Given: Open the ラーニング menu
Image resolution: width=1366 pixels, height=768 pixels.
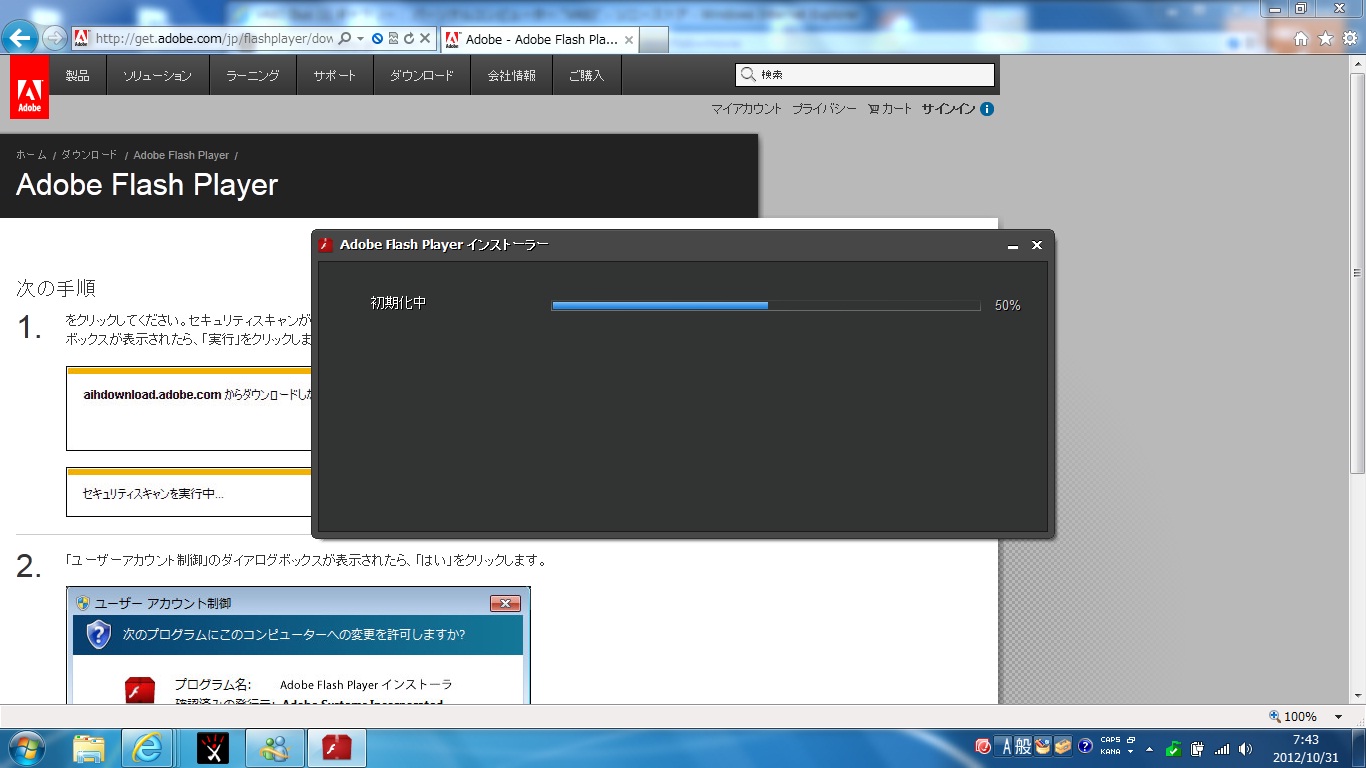Looking at the screenshot, I should click(253, 75).
